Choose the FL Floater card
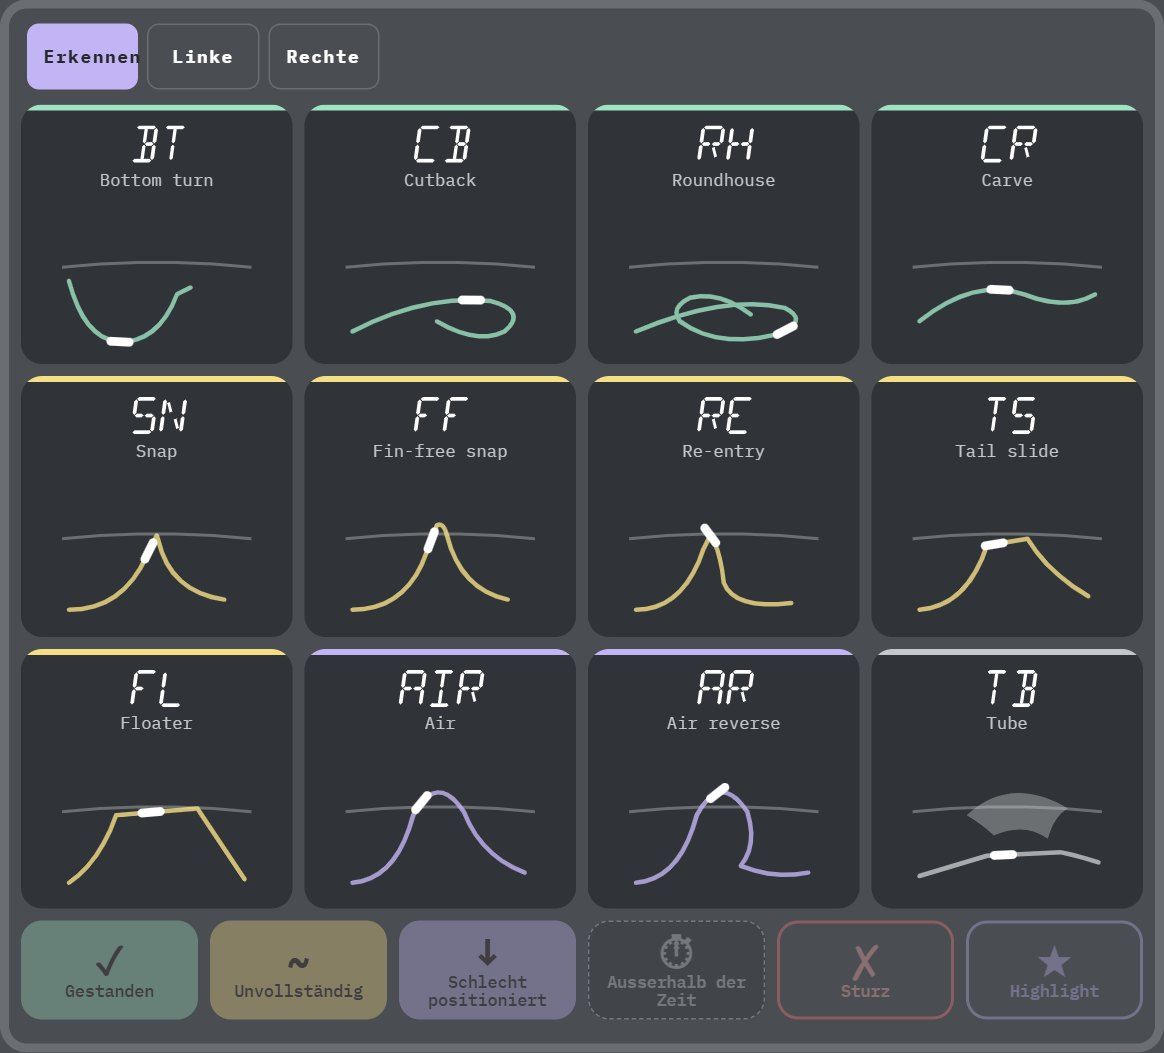Viewport: 1164px width, 1053px height. [x=157, y=779]
